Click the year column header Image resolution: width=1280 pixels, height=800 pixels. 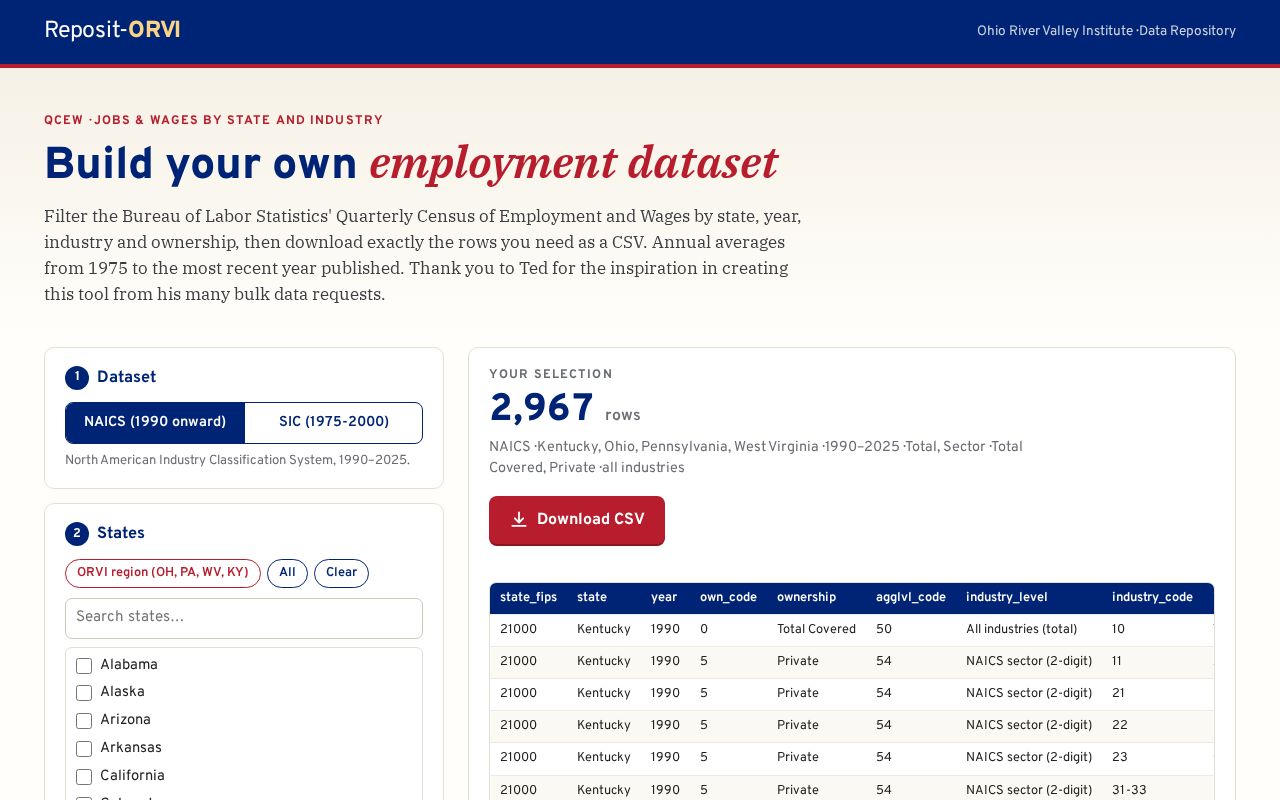tap(664, 598)
